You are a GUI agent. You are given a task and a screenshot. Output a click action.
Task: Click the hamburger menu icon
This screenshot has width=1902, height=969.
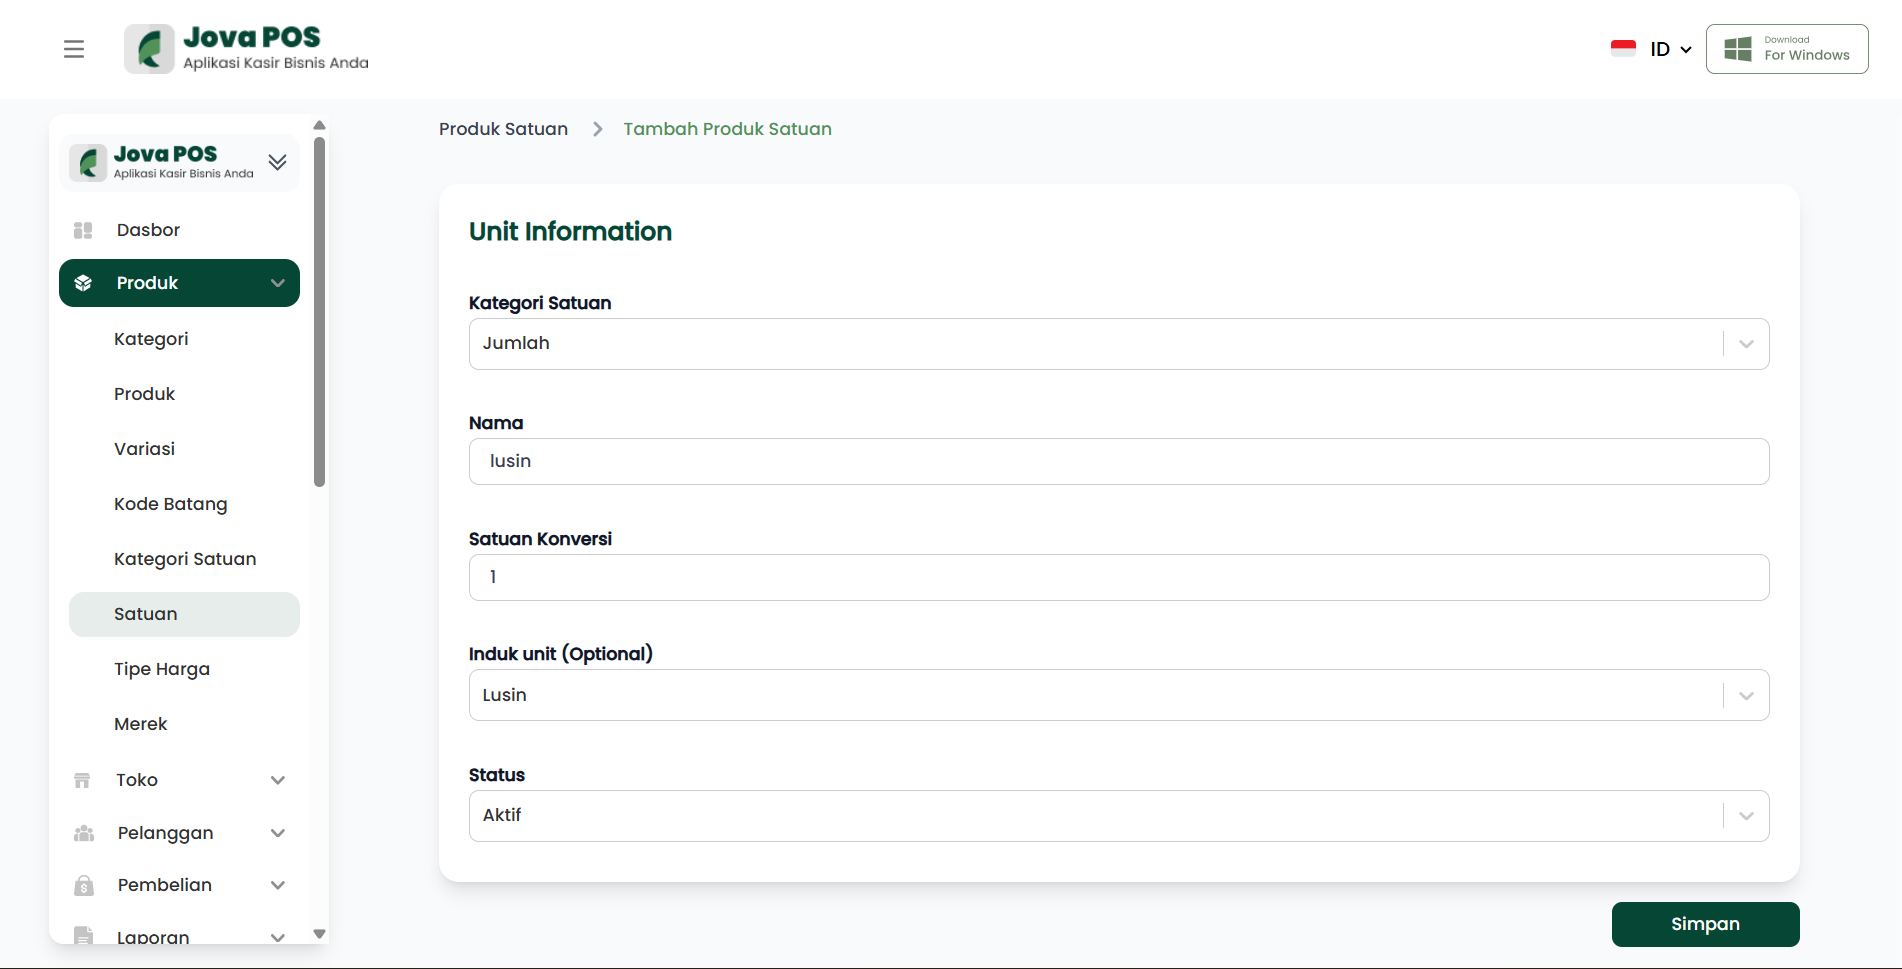(74, 49)
